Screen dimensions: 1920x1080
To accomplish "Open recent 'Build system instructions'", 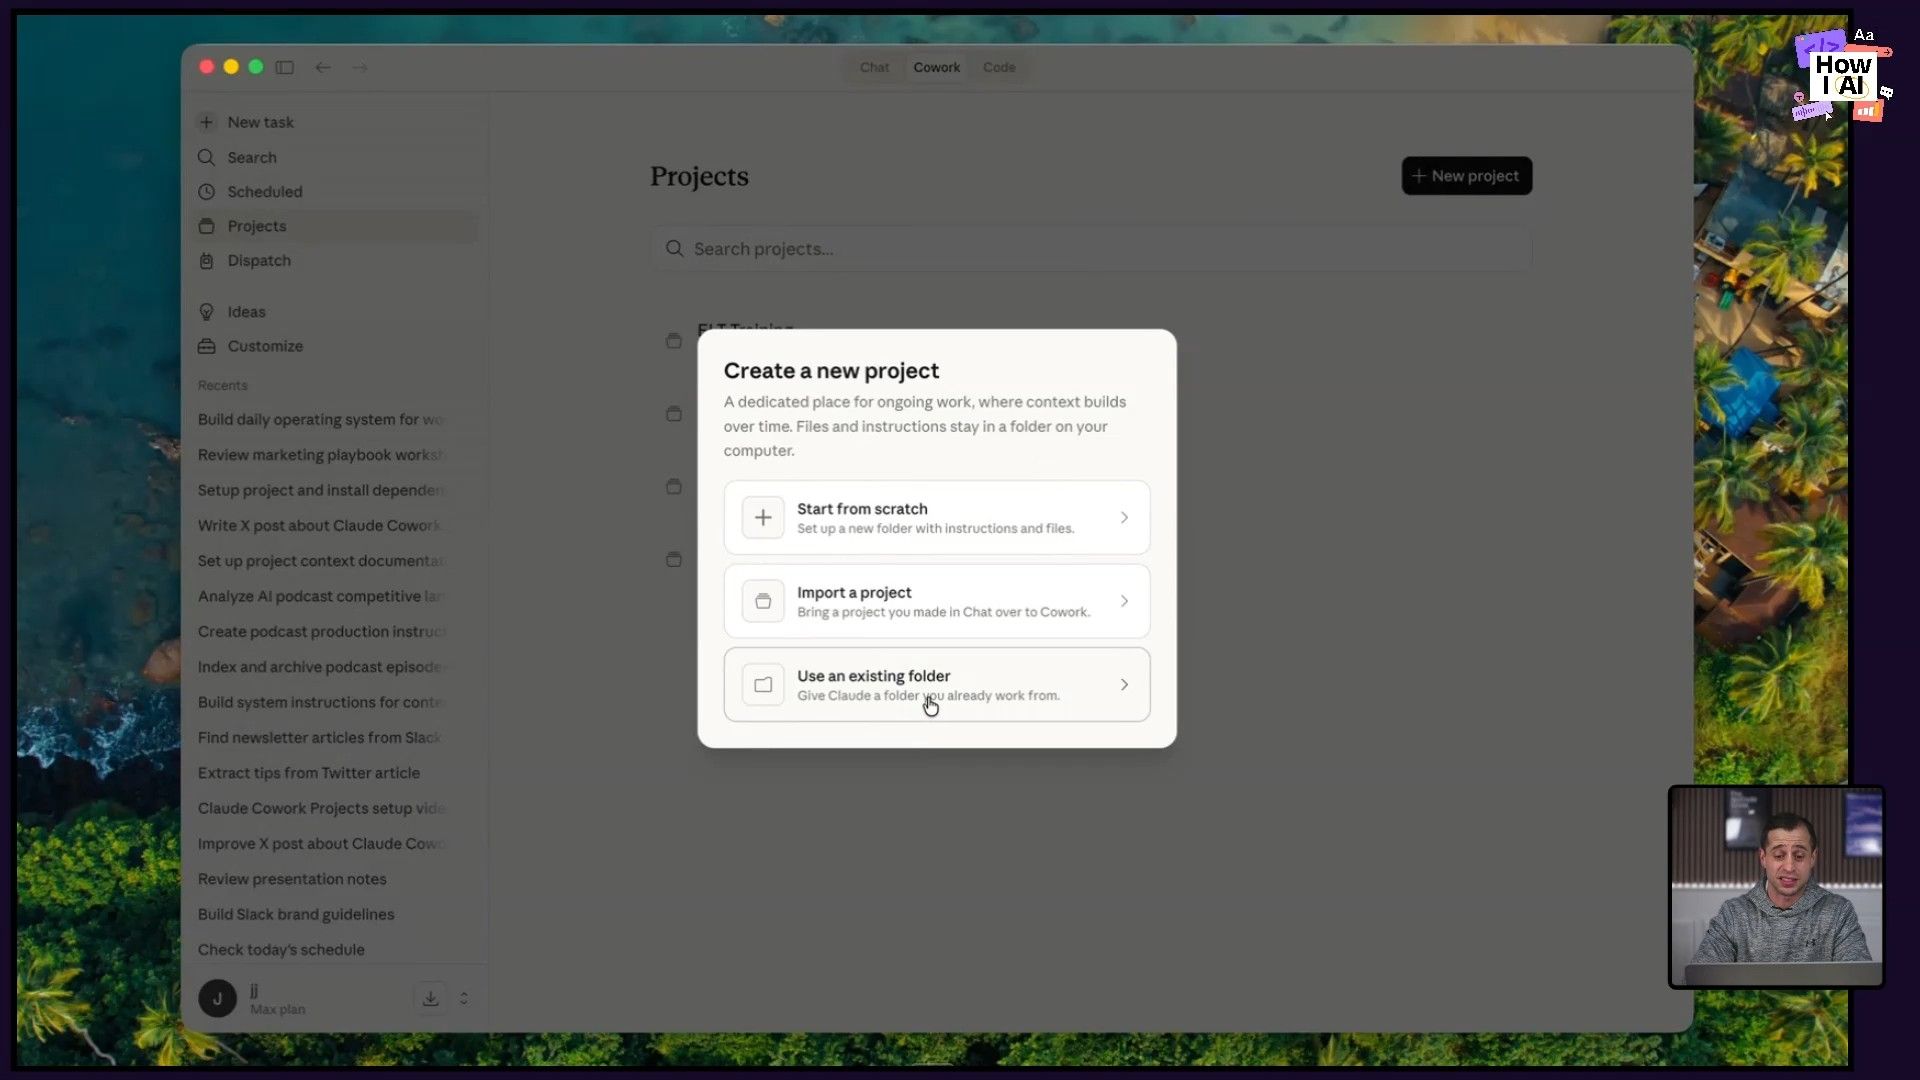I will (322, 702).
